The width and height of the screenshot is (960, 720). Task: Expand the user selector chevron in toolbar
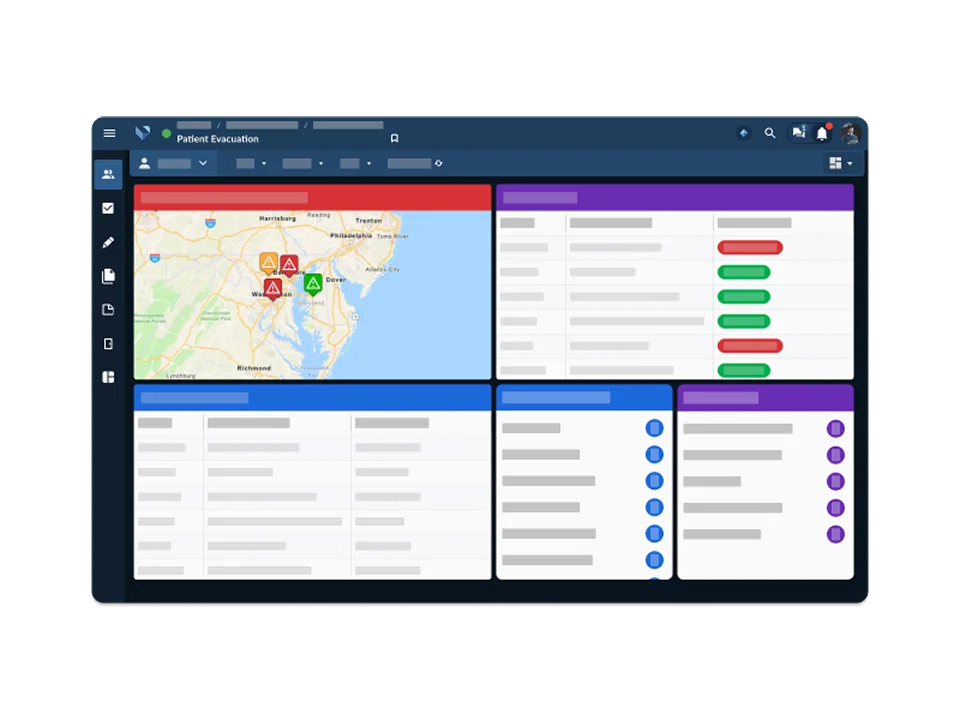(x=203, y=163)
